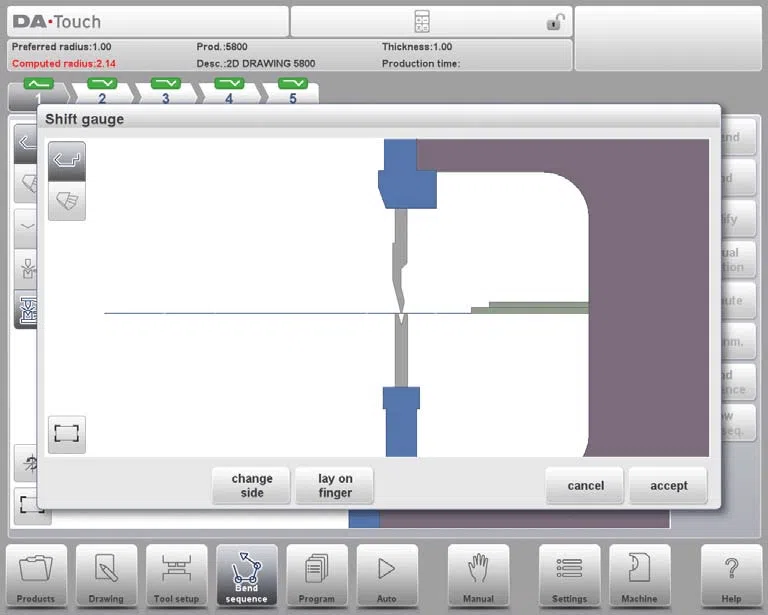Open the Machine mode
Image resolution: width=768 pixels, height=615 pixels.
[639, 576]
